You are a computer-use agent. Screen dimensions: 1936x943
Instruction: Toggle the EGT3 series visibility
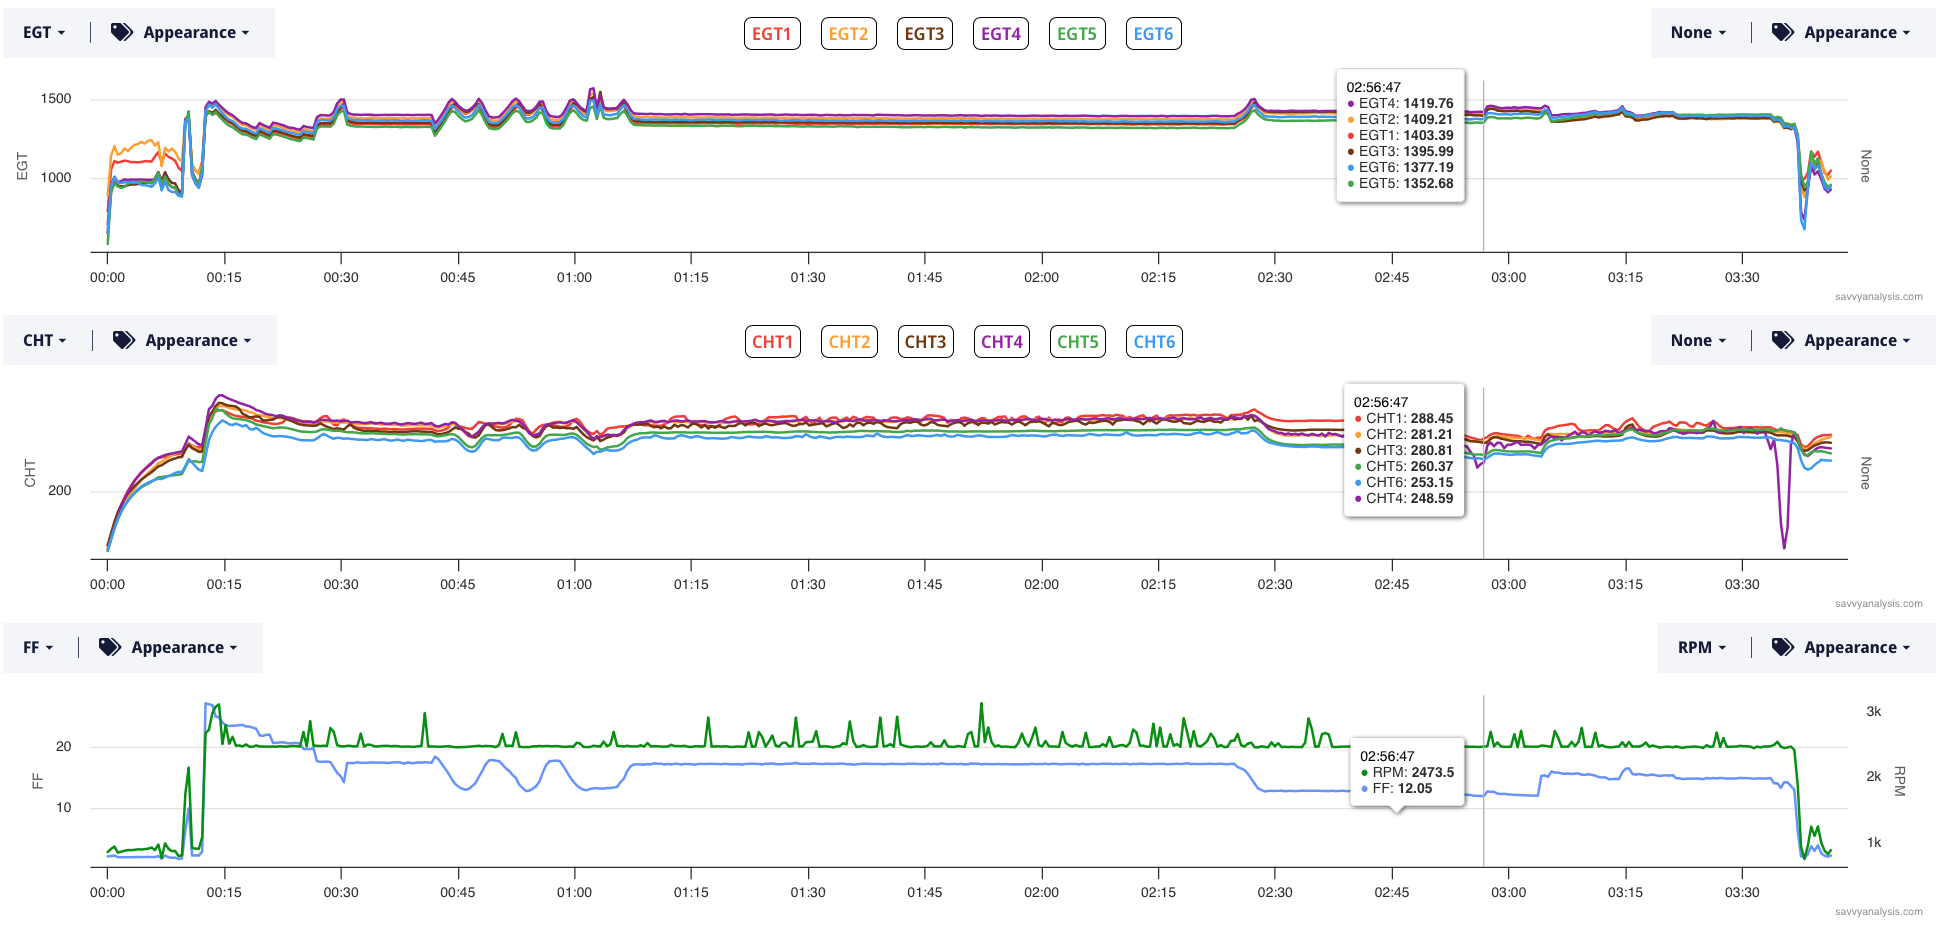click(924, 34)
